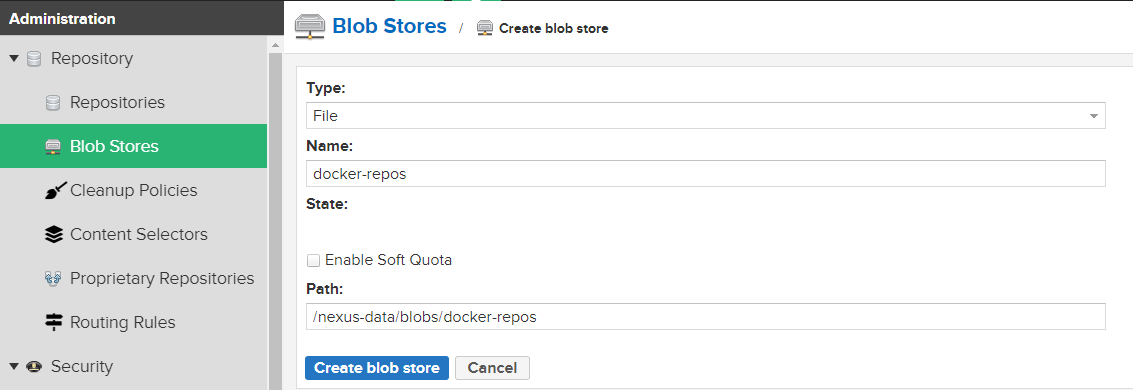1133x390 pixels.
Task: Go to Blob Stores breadcrumb link
Action: click(x=389, y=26)
